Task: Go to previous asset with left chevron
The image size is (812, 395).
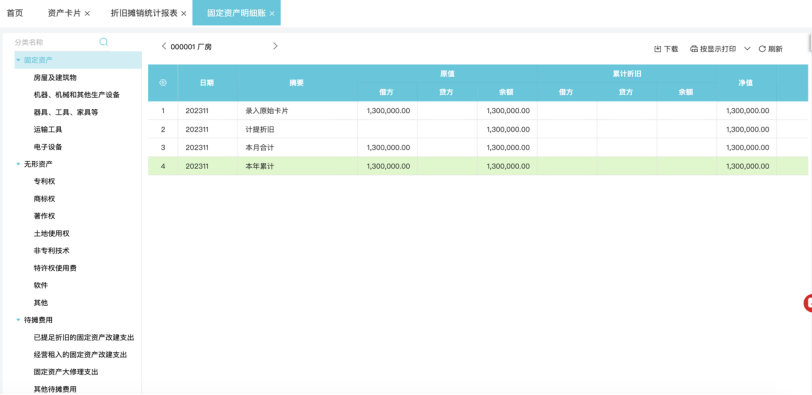Action: (164, 46)
